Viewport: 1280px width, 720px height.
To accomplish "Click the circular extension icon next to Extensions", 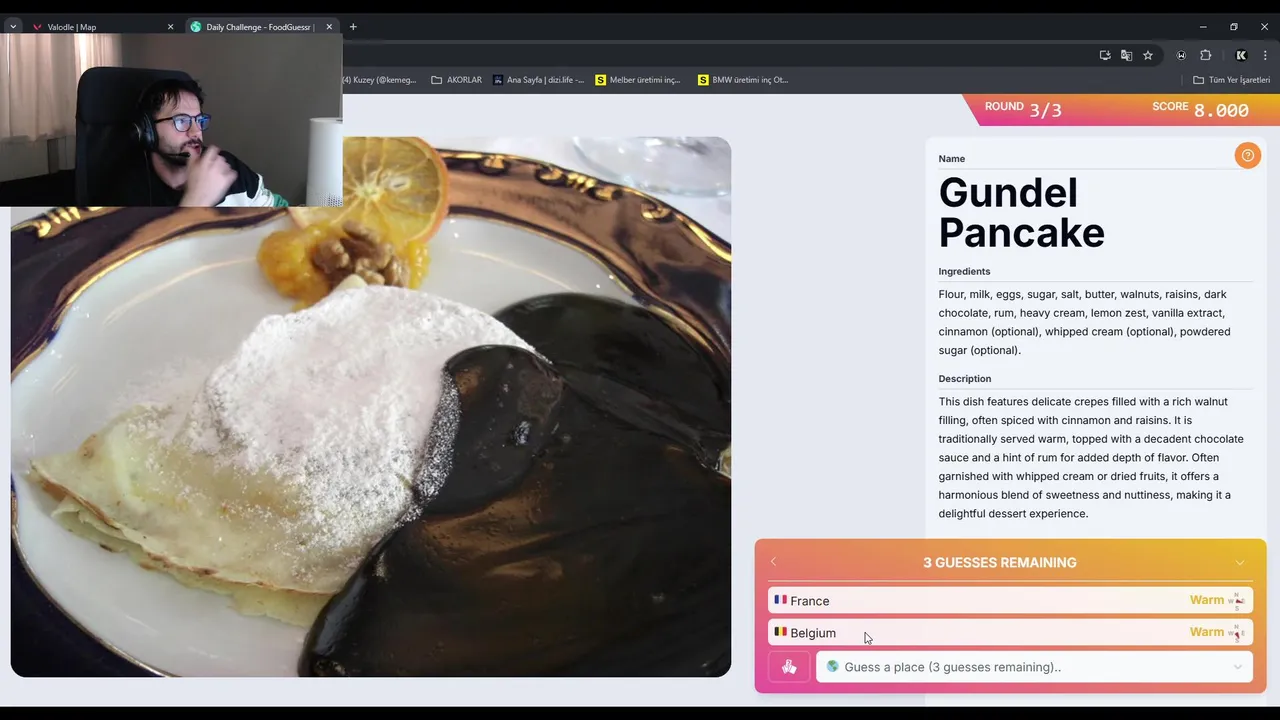I will (1181, 55).
